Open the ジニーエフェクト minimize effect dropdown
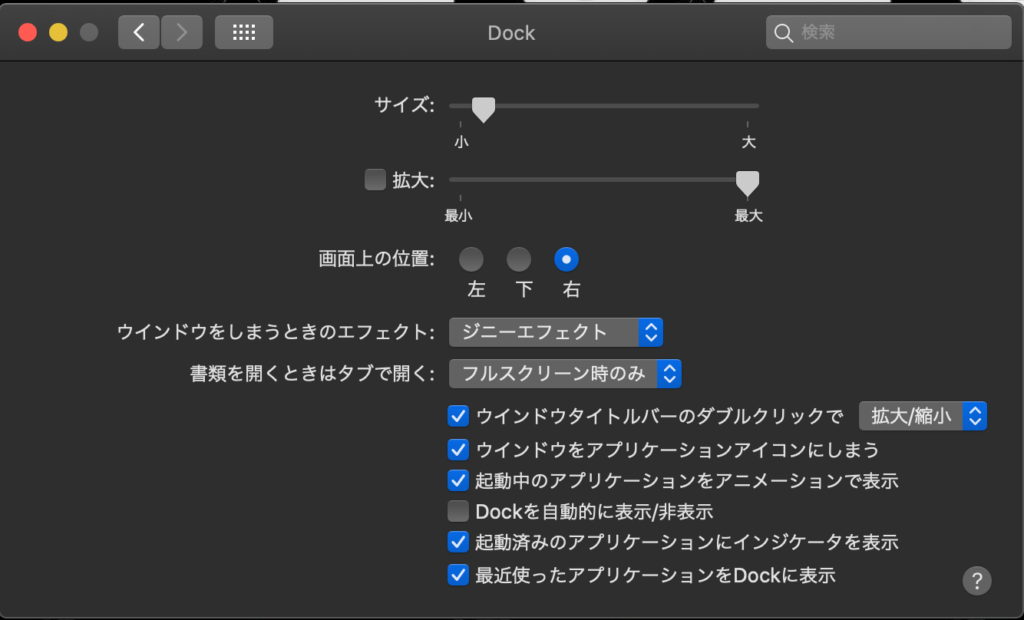 (556, 333)
